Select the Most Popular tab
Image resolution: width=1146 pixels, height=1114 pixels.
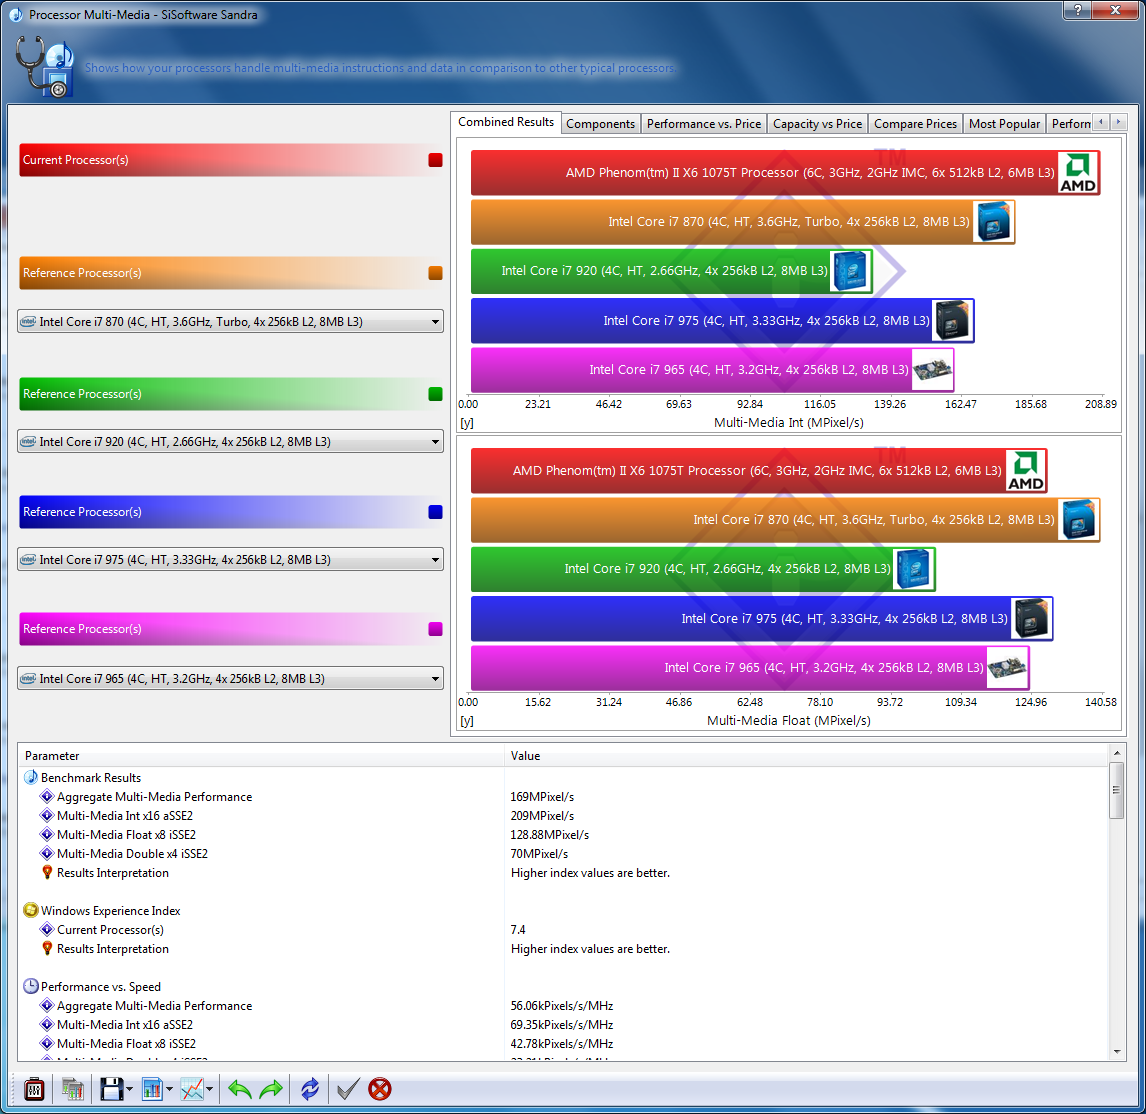click(1004, 124)
